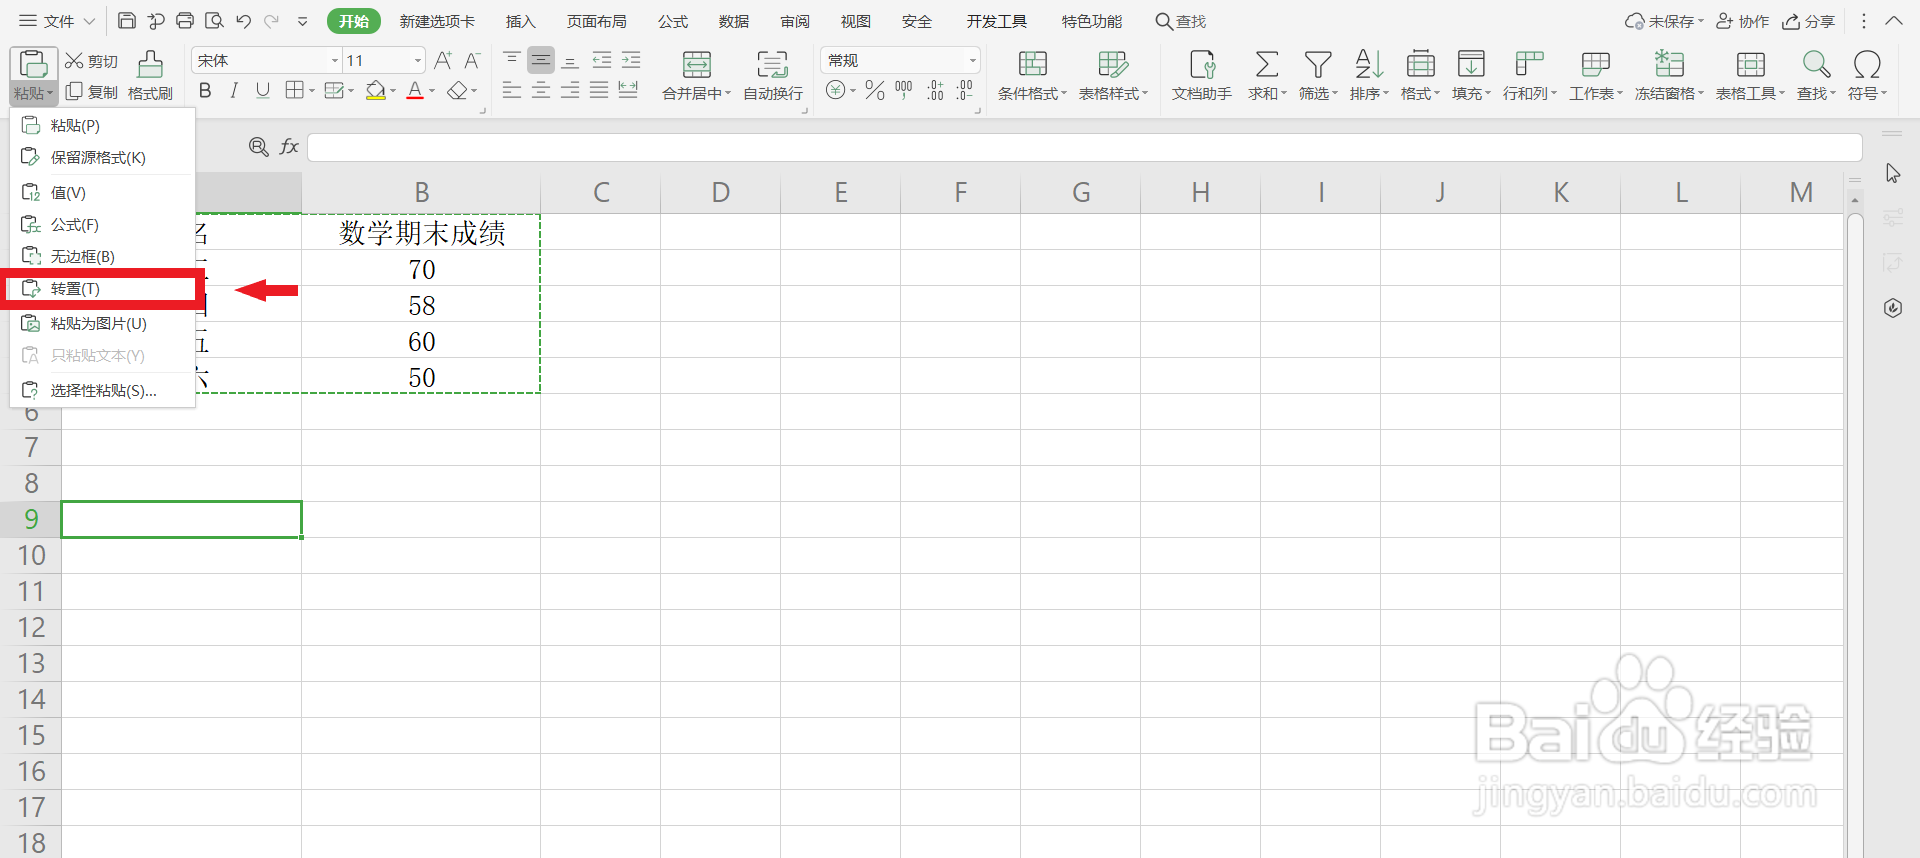Toggle Italic formatting
1920x858 pixels.
[234, 91]
